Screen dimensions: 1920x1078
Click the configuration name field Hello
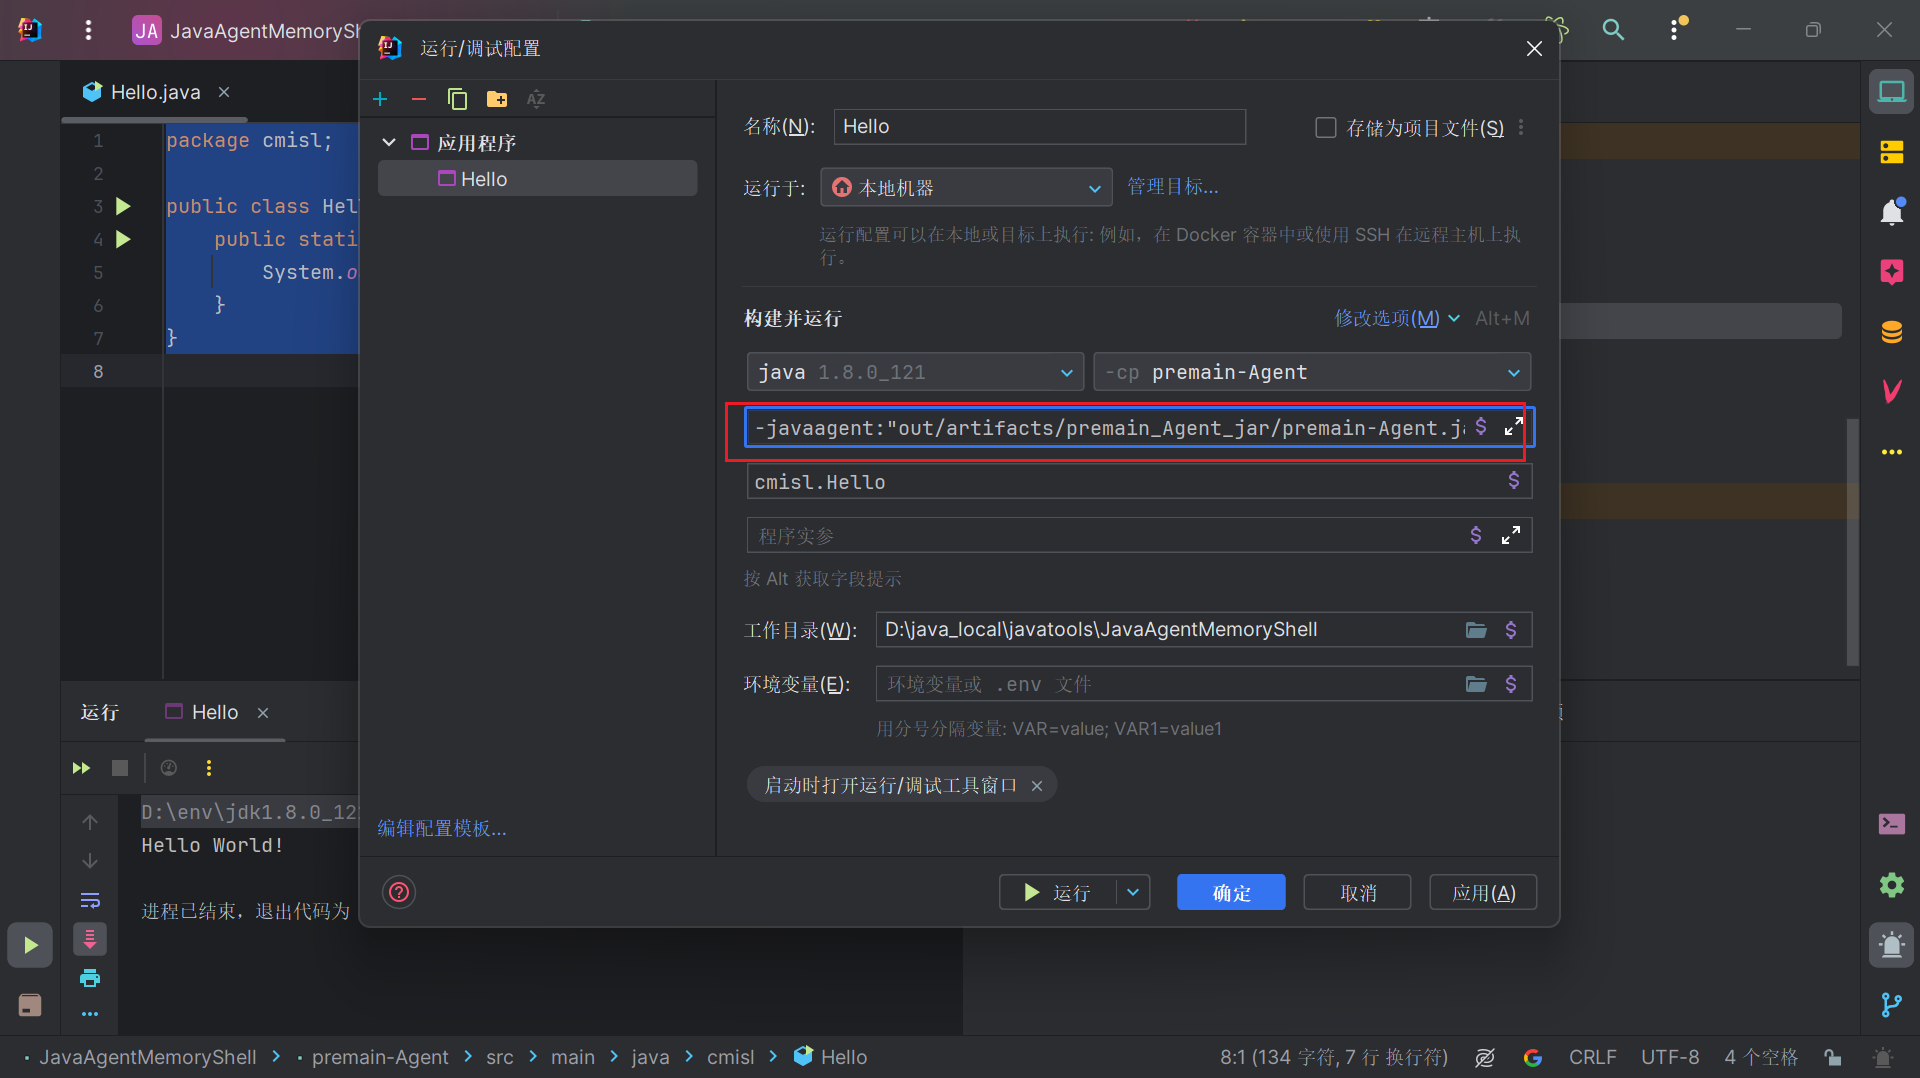point(1039,127)
